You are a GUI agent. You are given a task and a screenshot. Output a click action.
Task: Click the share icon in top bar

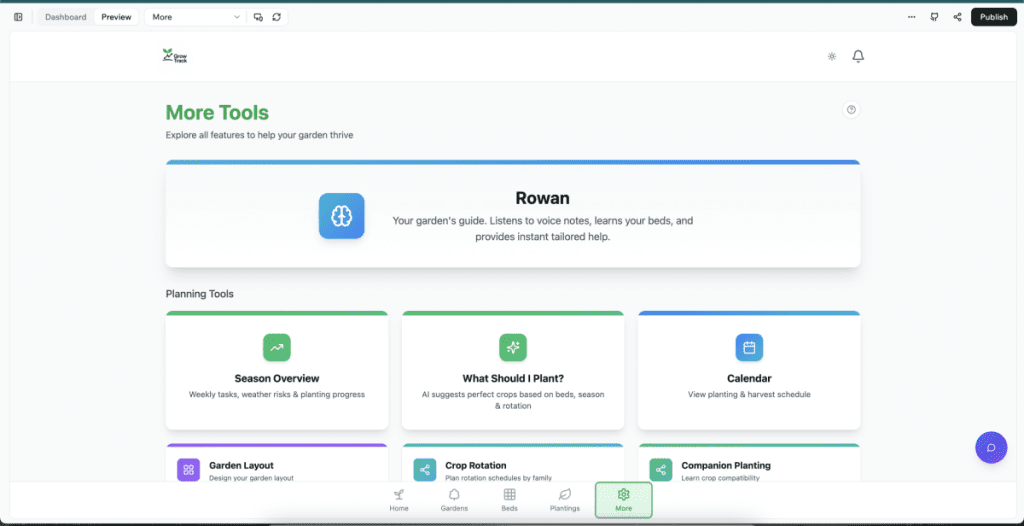click(957, 17)
